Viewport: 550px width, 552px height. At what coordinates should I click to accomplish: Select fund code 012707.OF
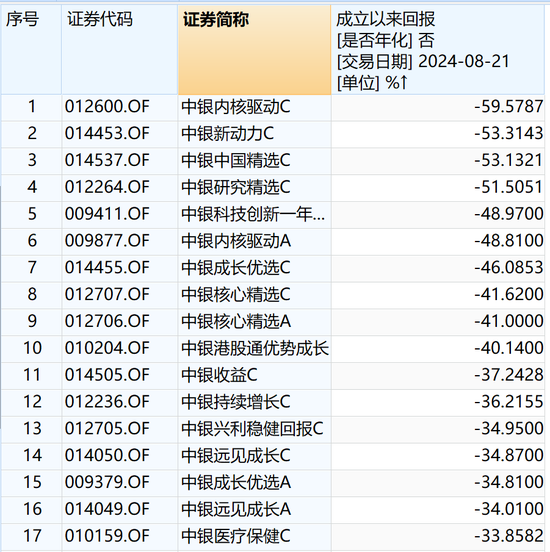click(107, 294)
